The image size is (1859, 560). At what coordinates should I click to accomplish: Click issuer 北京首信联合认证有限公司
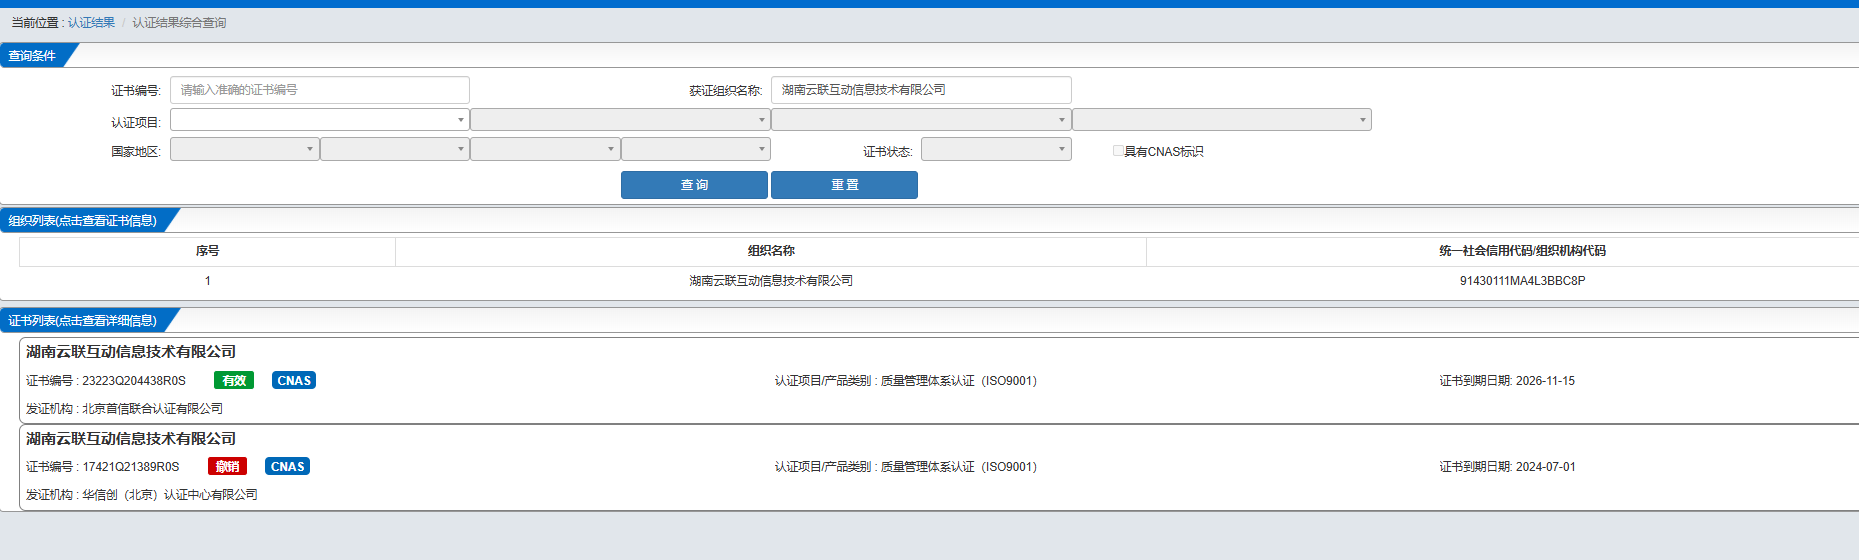click(152, 409)
